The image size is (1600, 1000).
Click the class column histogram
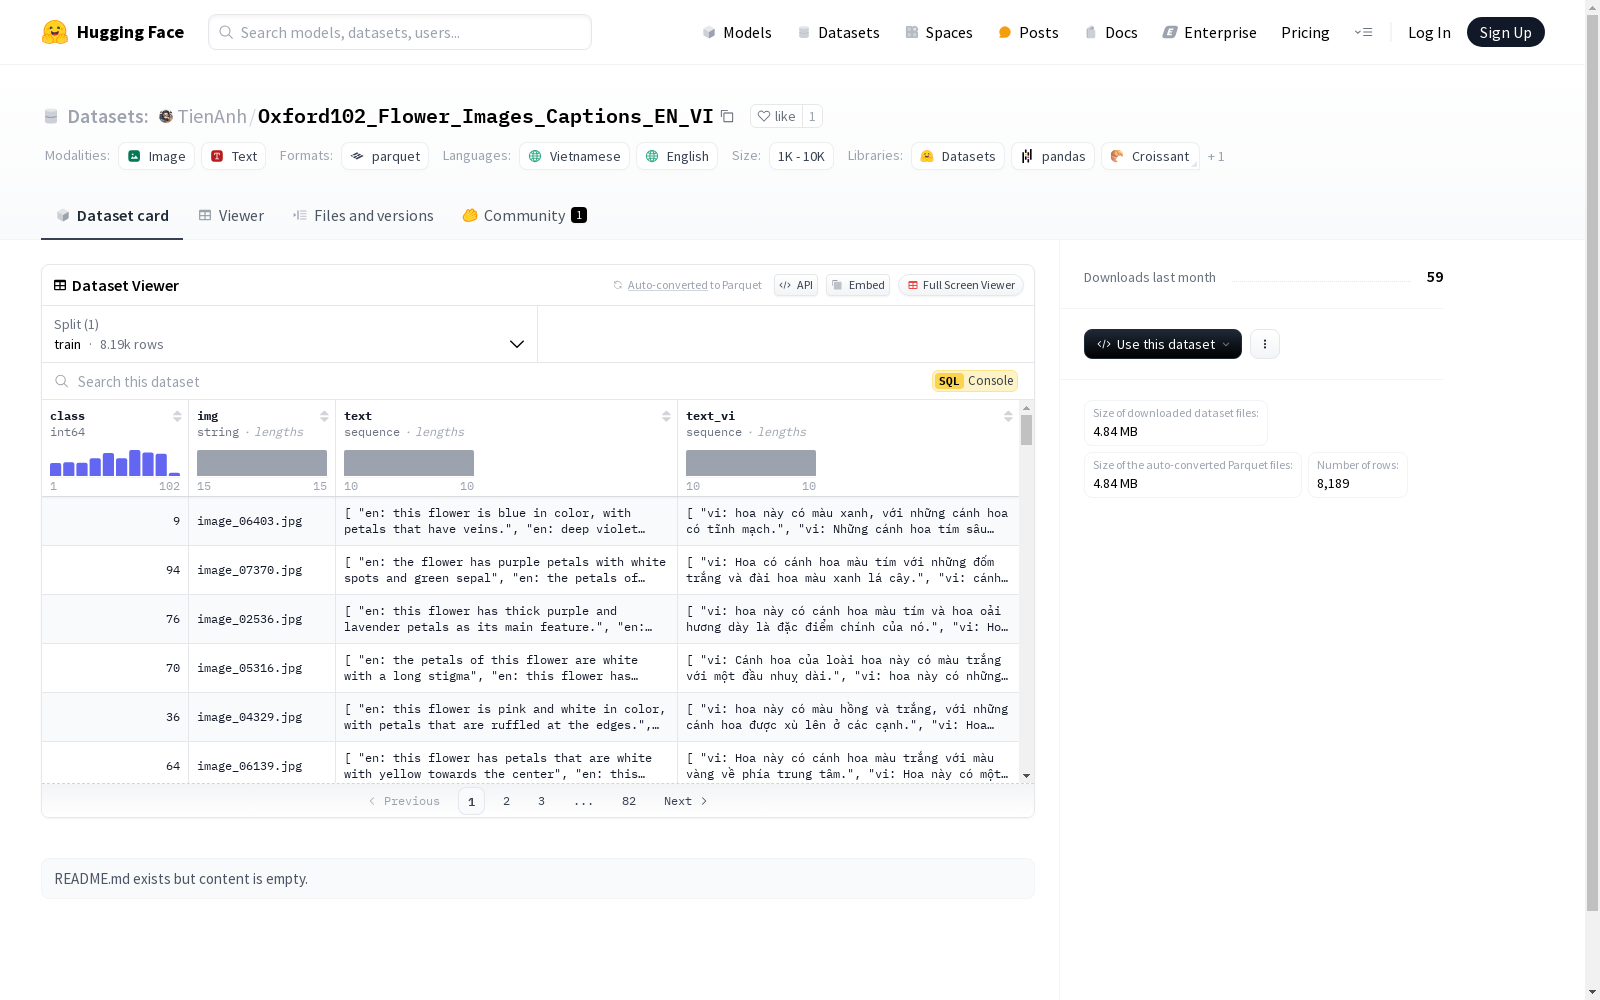[115, 463]
